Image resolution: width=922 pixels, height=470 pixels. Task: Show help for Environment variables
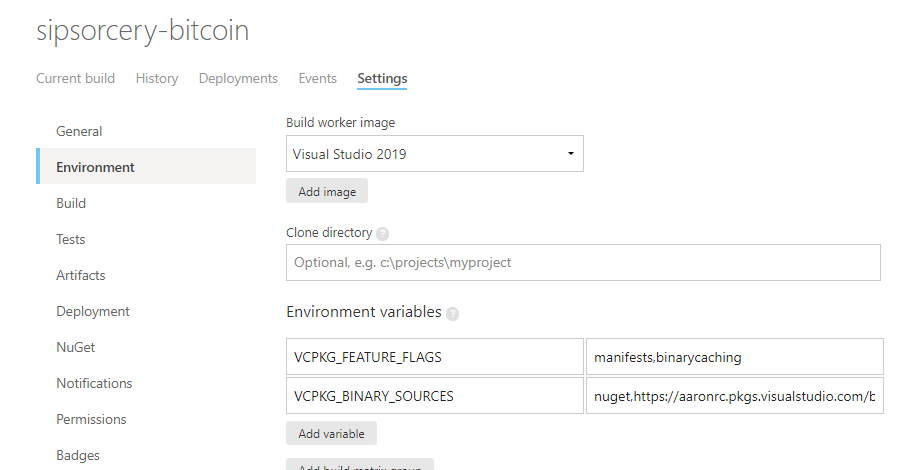point(452,314)
